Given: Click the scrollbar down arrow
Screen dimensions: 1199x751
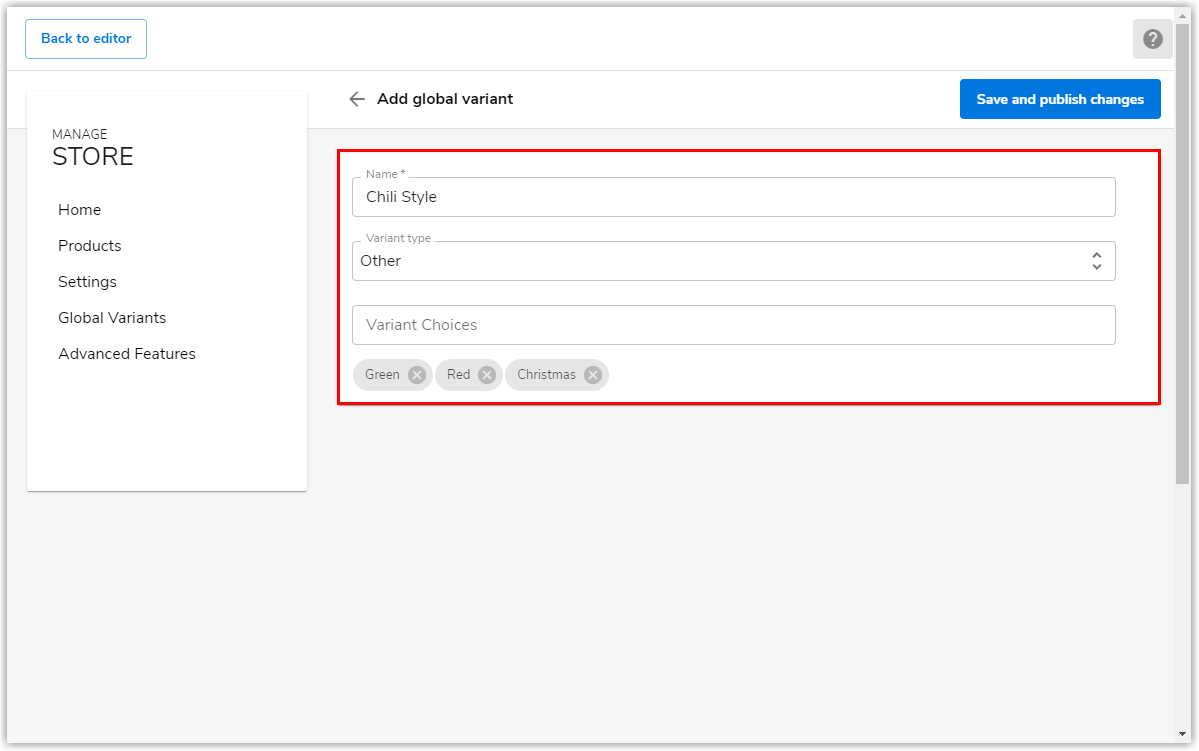Looking at the screenshot, I should (1182, 734).
